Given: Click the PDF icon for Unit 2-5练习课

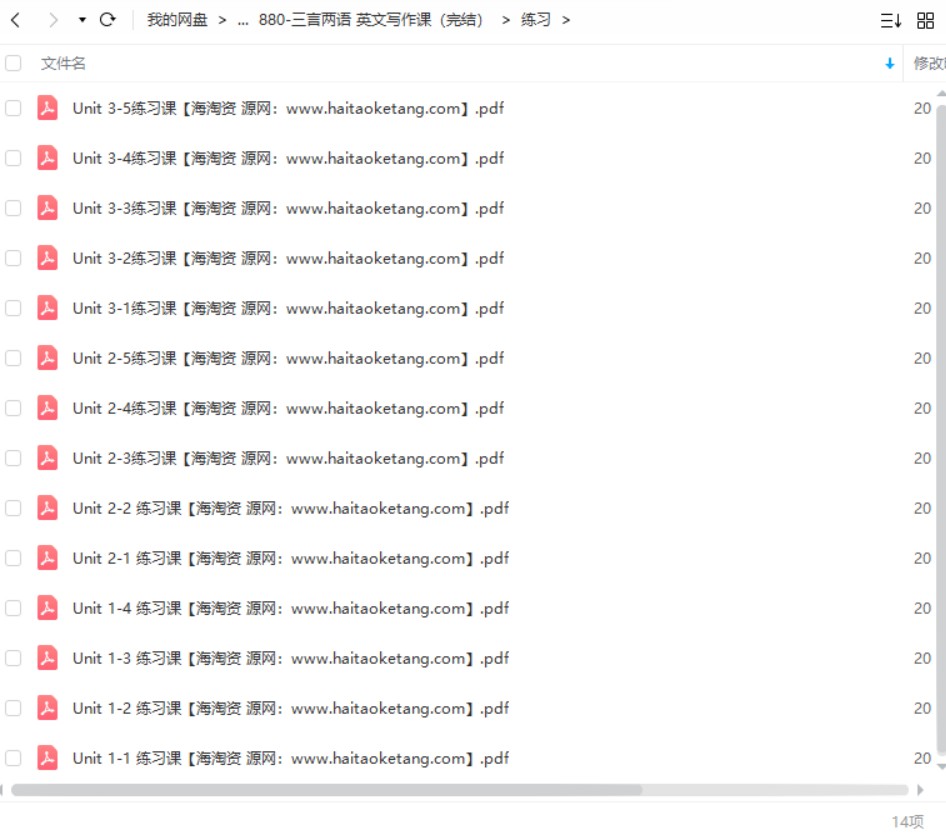Looking at the screenshot, I should 47,359.
